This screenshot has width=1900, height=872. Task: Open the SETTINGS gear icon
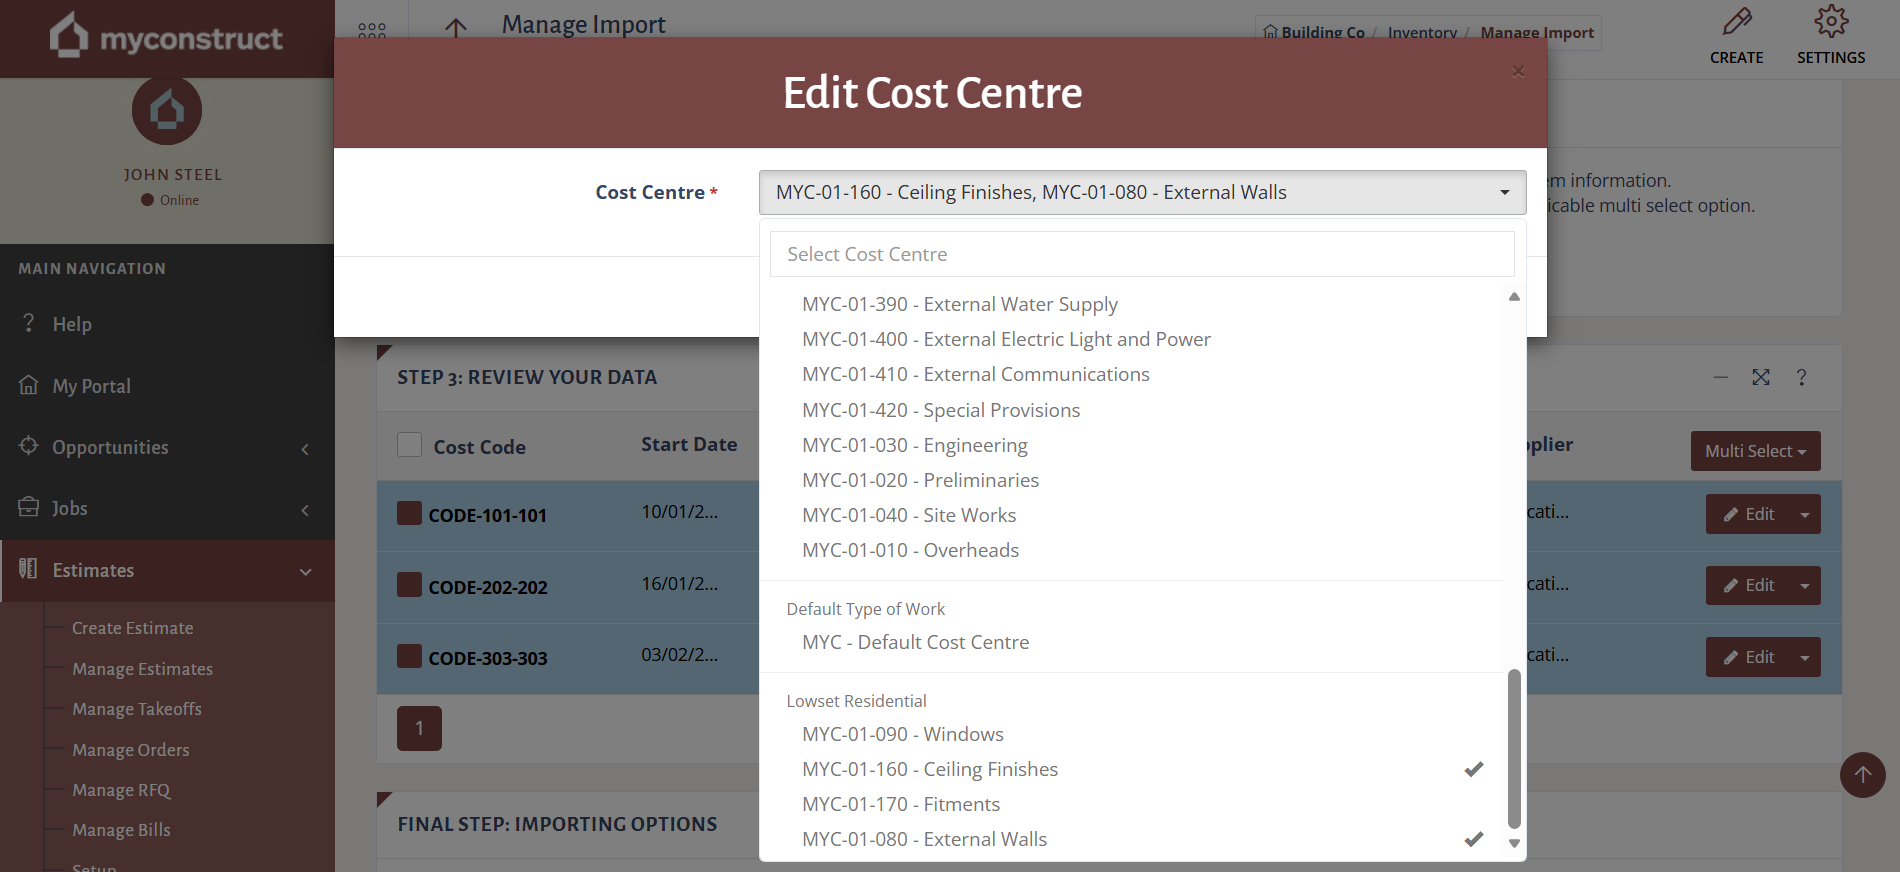pyautogui.click(x=1830, y=23)
